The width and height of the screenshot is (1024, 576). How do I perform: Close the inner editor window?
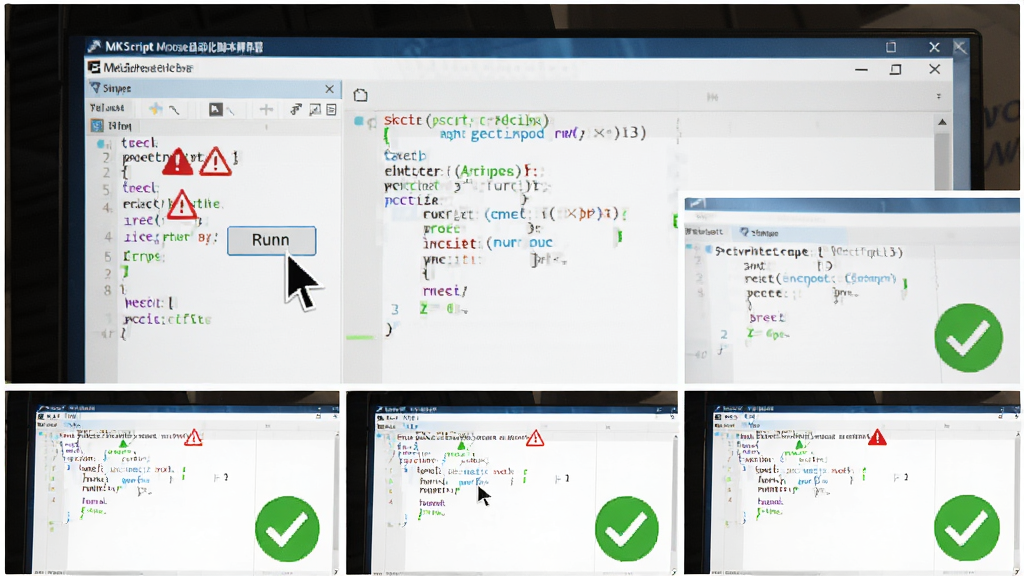[x=935, y=69]
